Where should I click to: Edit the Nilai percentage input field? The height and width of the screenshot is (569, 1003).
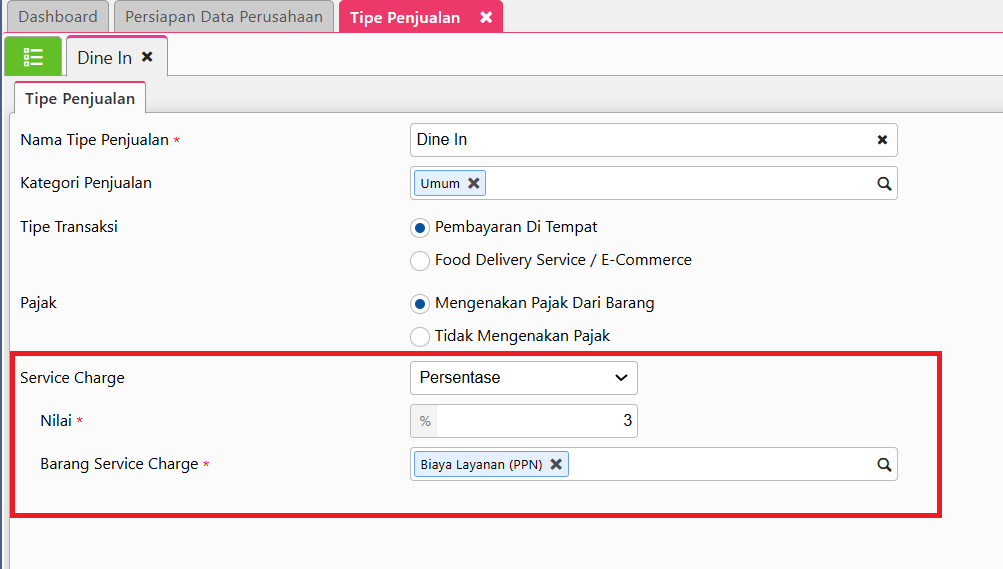[535, 421]
